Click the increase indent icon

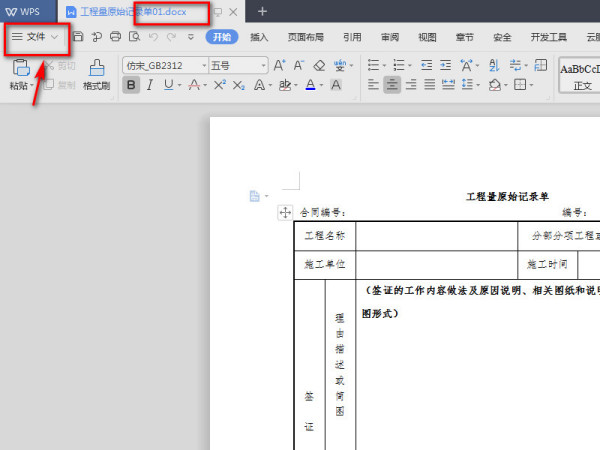click(445, 65)
